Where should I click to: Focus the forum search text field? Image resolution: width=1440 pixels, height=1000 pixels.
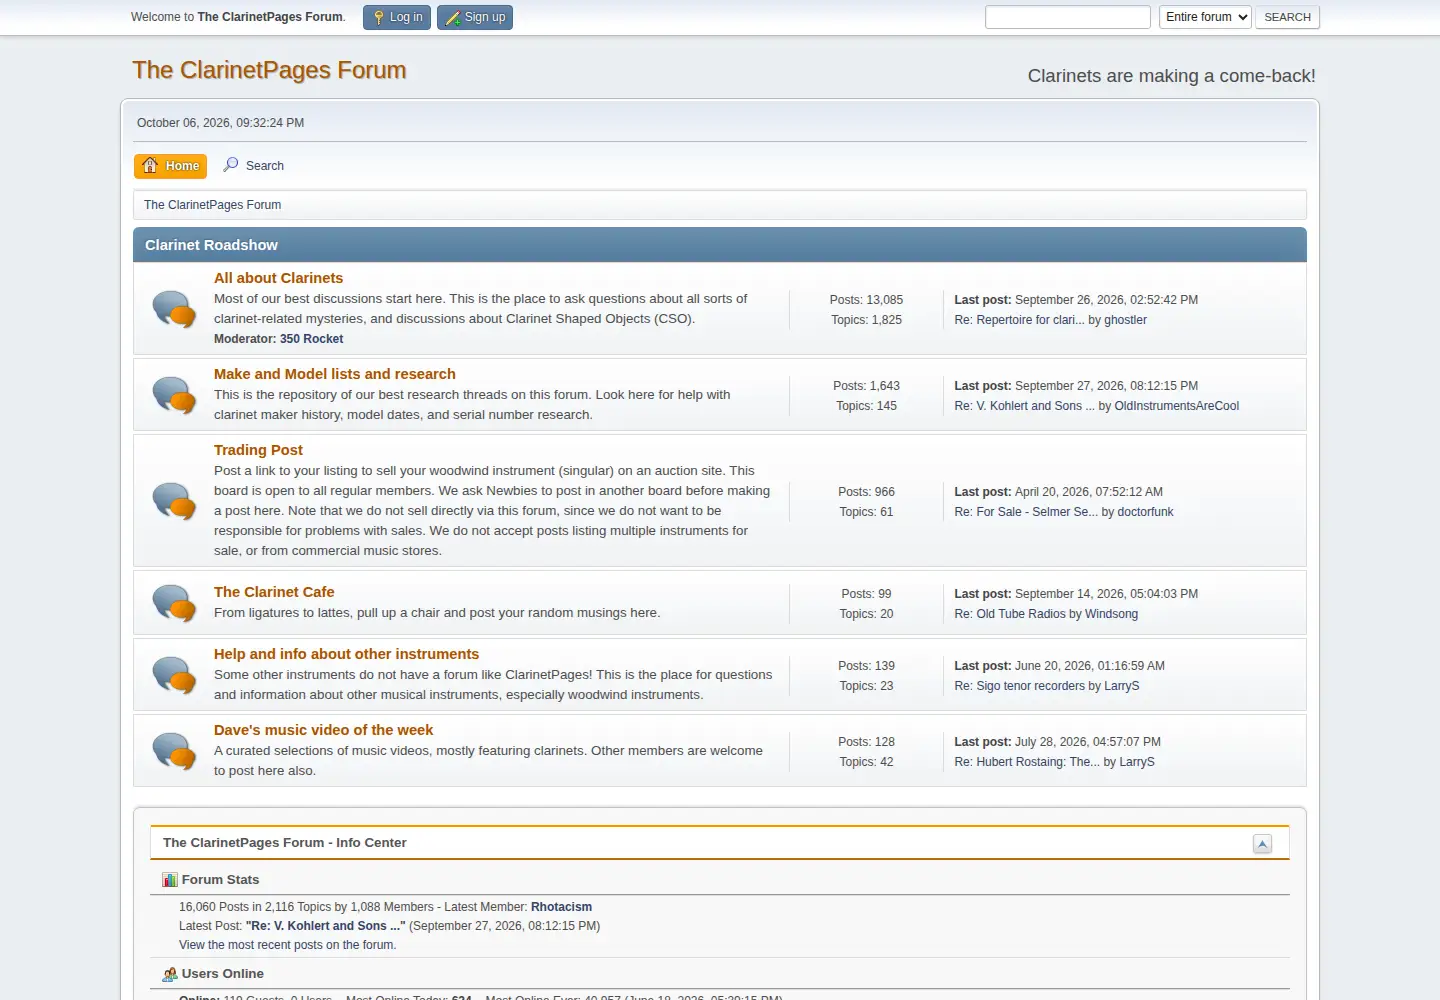[x=1068, y=17]
